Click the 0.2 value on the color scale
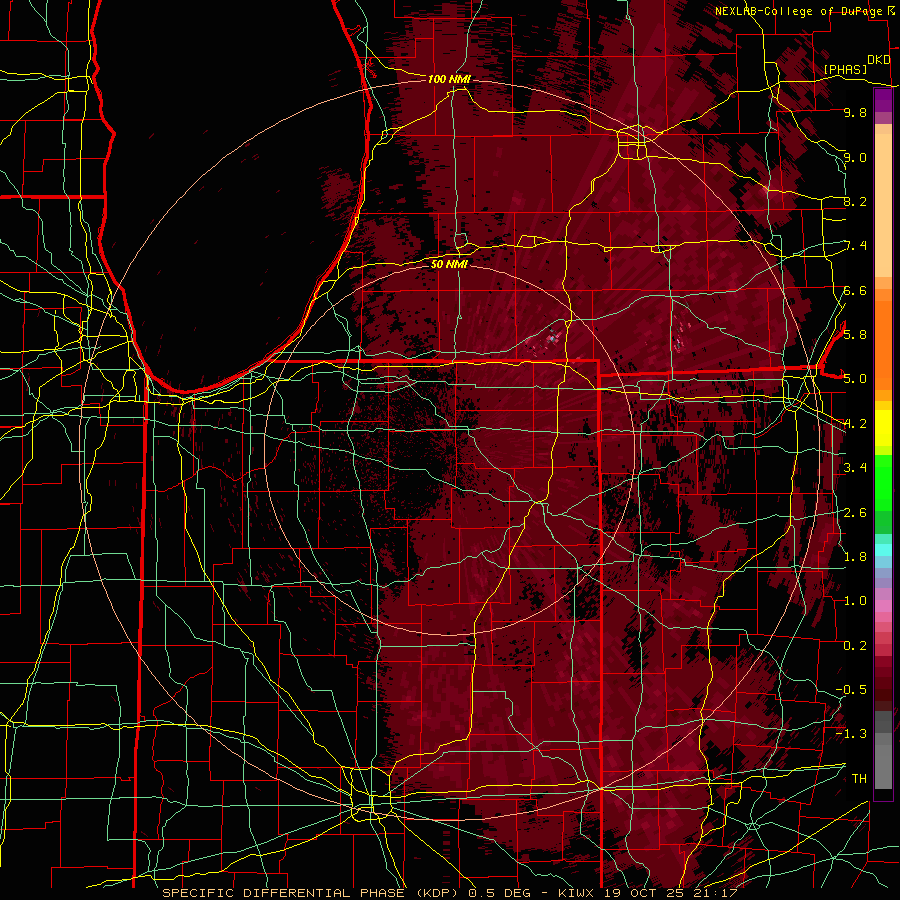This screenshot has width=900, height=900. pyautogui.click(x=855, y=645)
